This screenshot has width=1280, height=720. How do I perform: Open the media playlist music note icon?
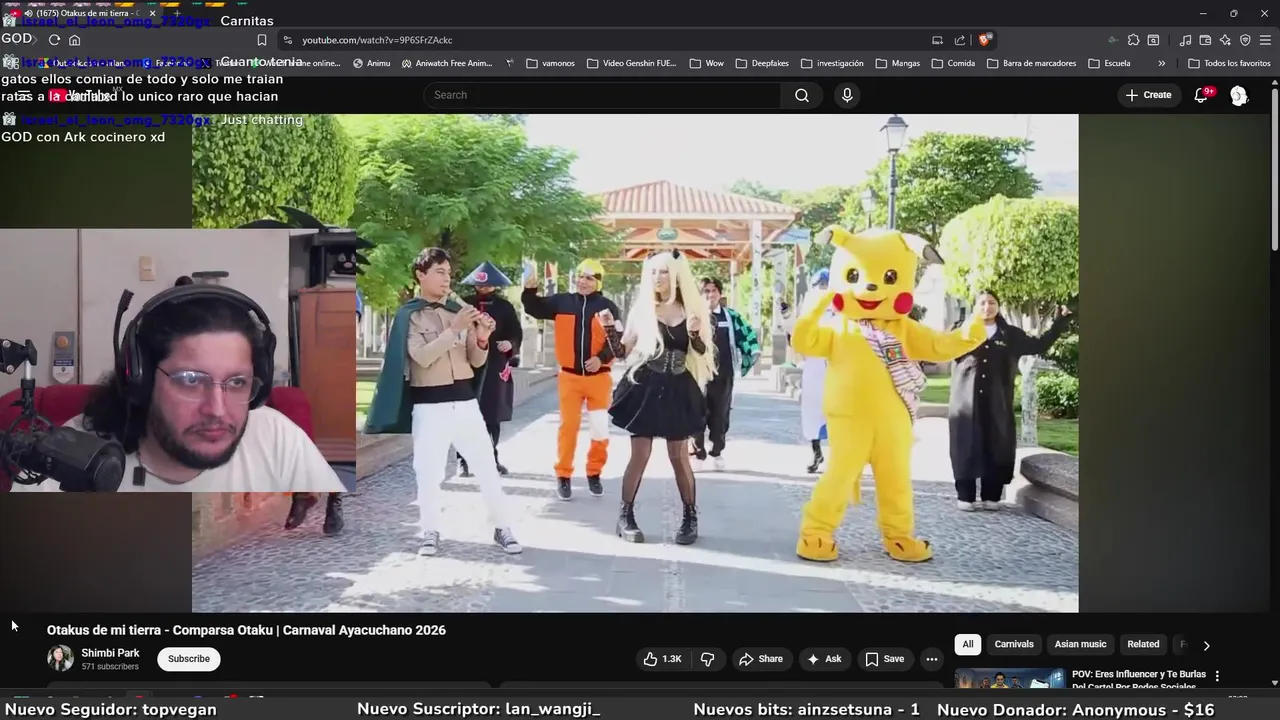click(x=1185, y=40)
